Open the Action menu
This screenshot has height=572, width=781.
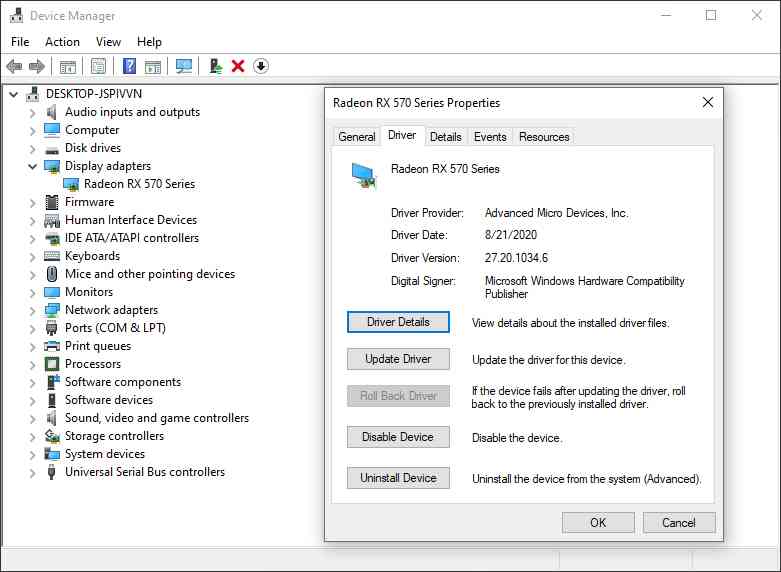(62, 42)
